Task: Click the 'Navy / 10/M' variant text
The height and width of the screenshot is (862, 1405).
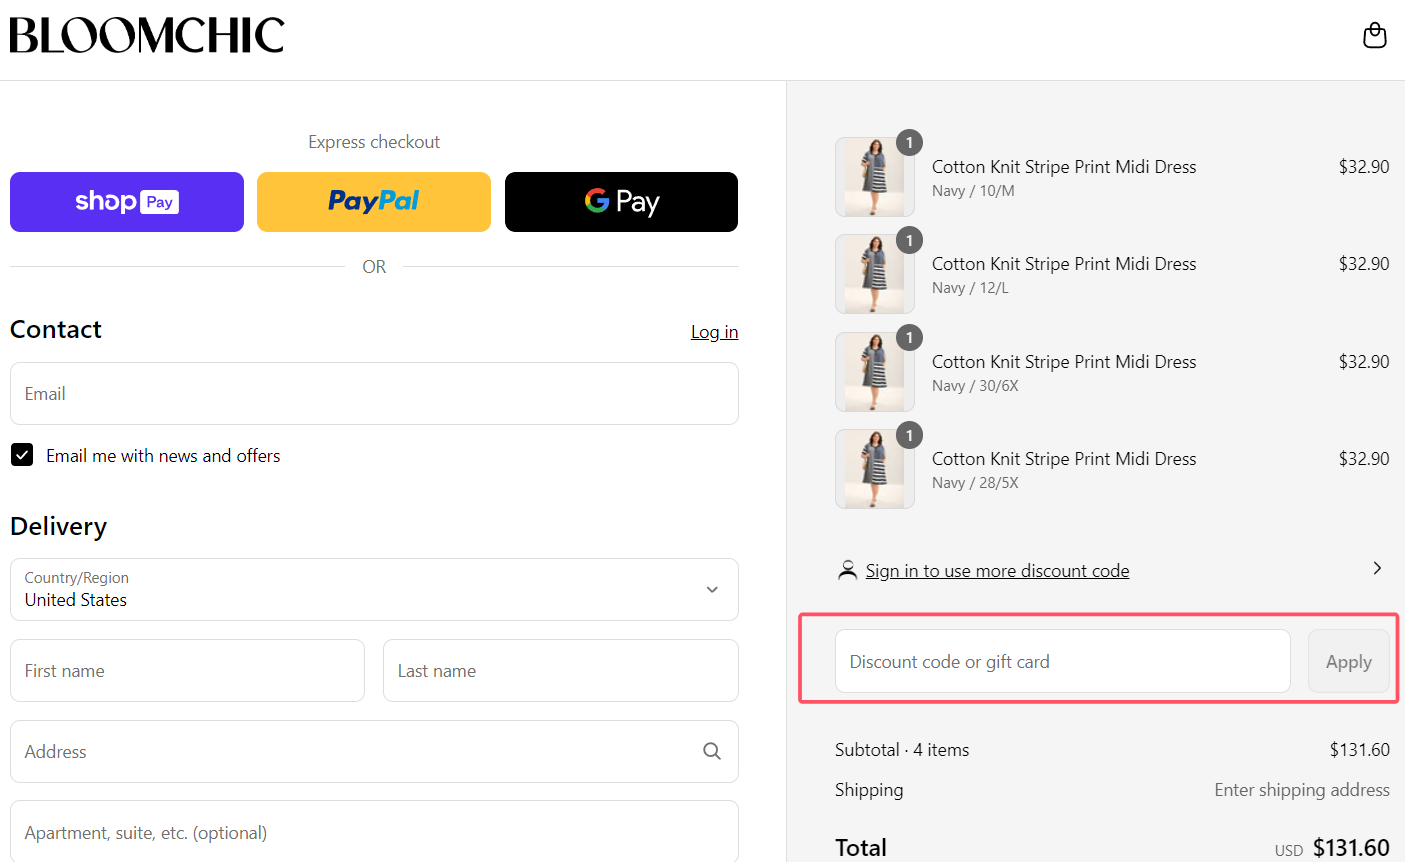Action: click(973, 191)
